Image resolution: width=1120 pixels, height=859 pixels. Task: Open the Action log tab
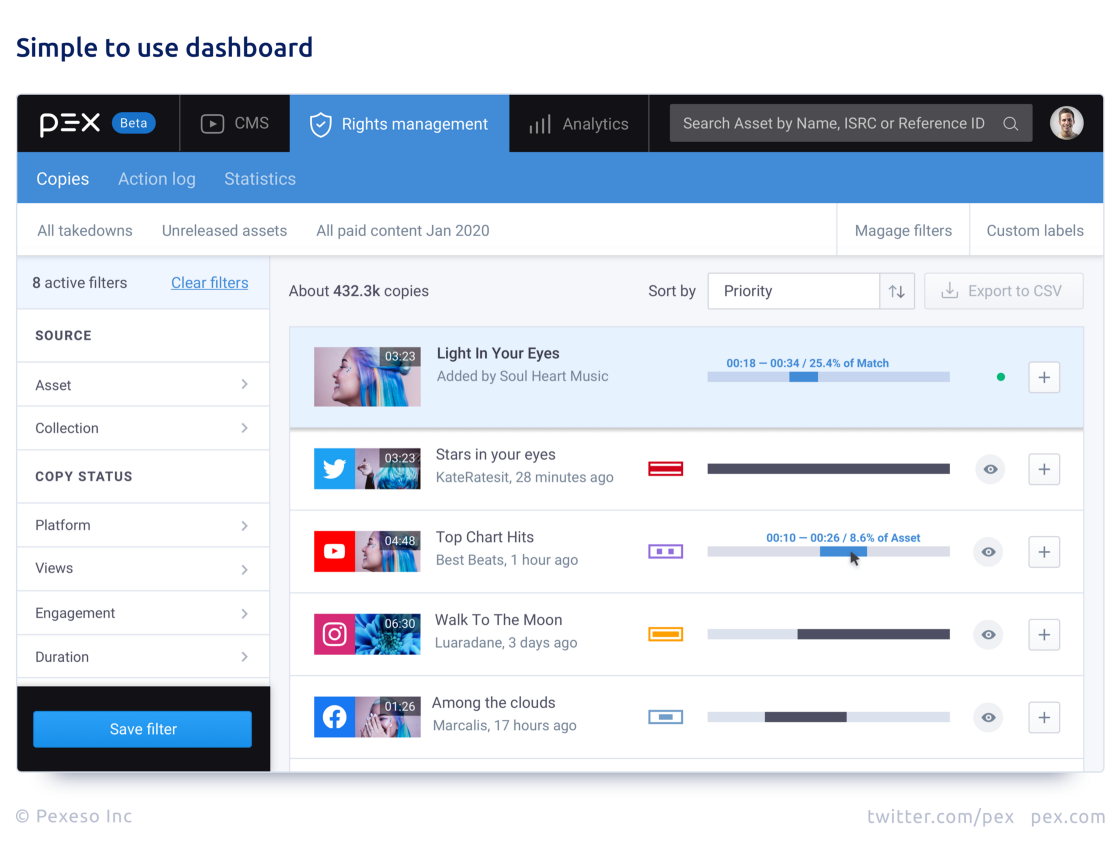coord(156,178)
